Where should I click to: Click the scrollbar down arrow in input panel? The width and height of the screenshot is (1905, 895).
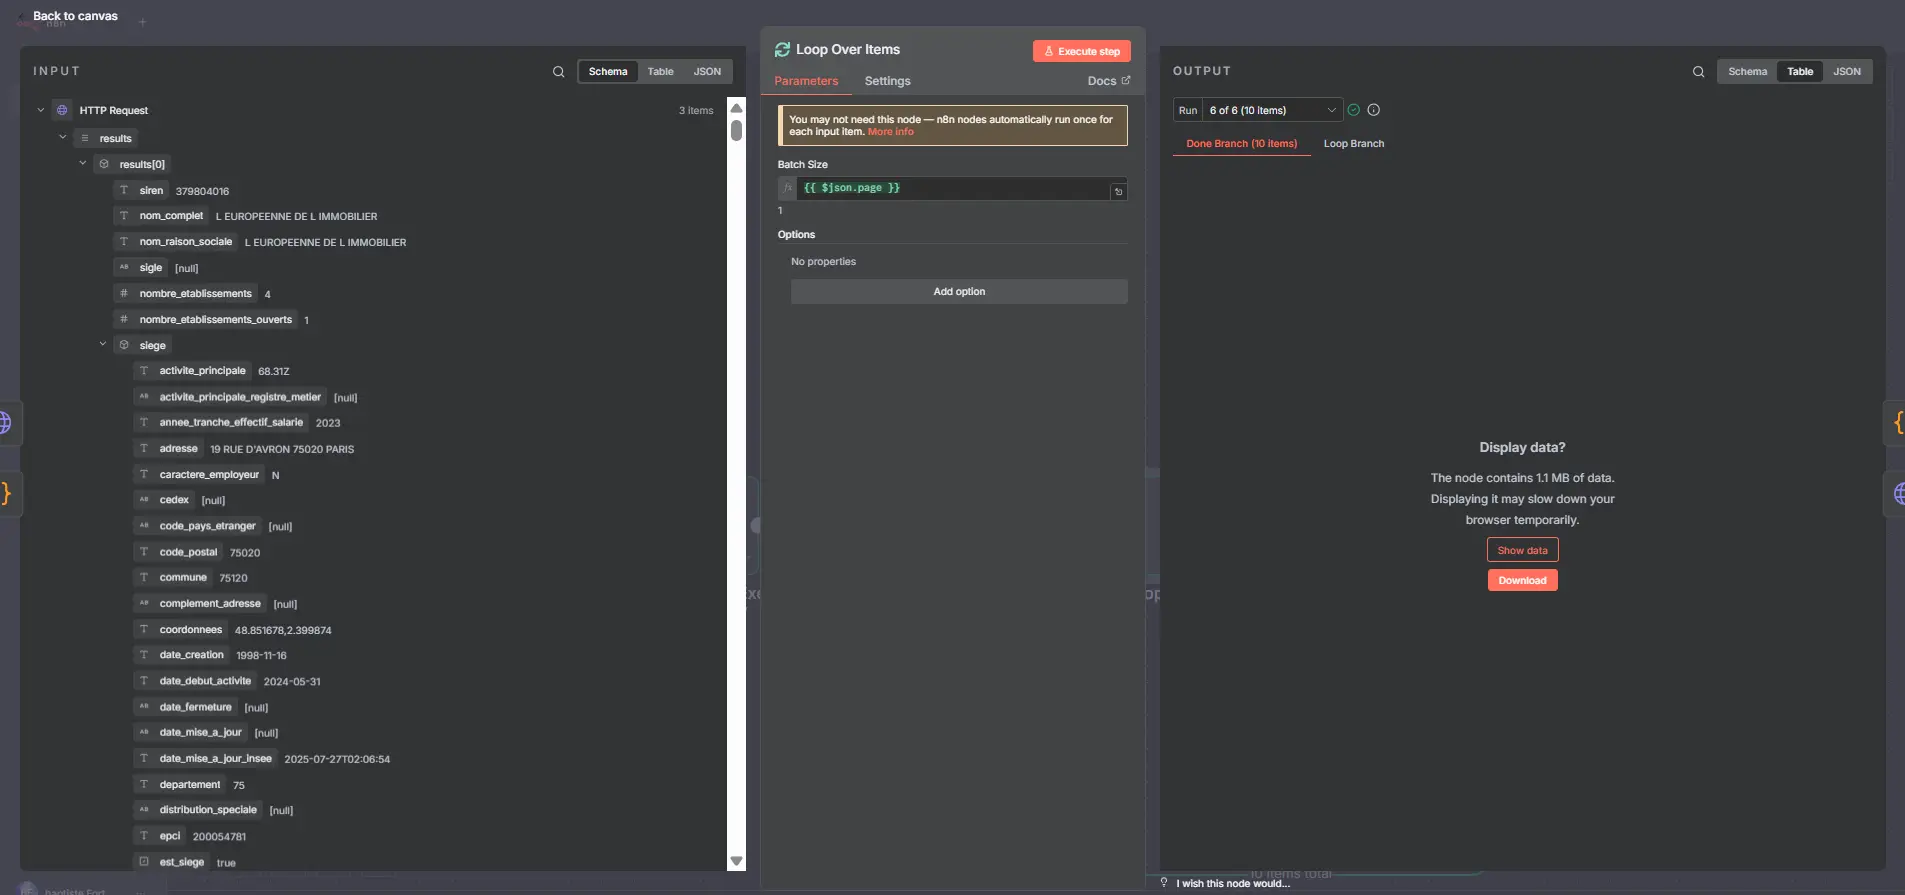[x=736, y=861]
